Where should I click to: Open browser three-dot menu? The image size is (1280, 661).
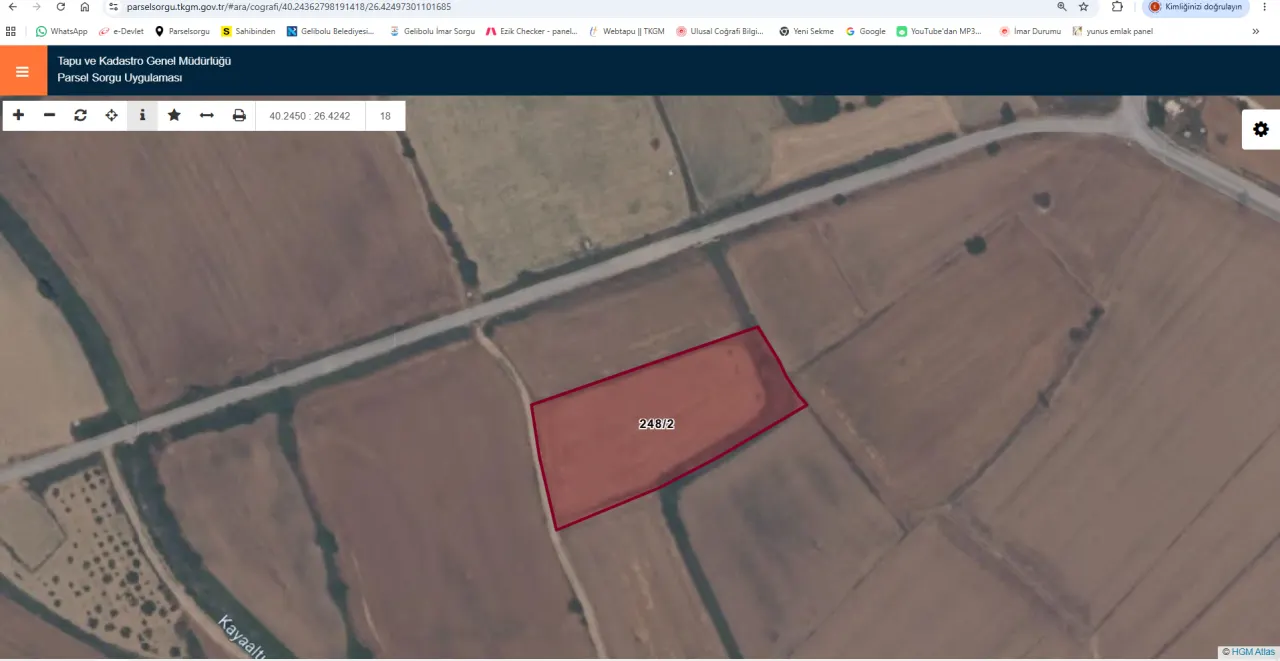[x=1265, y=7]
